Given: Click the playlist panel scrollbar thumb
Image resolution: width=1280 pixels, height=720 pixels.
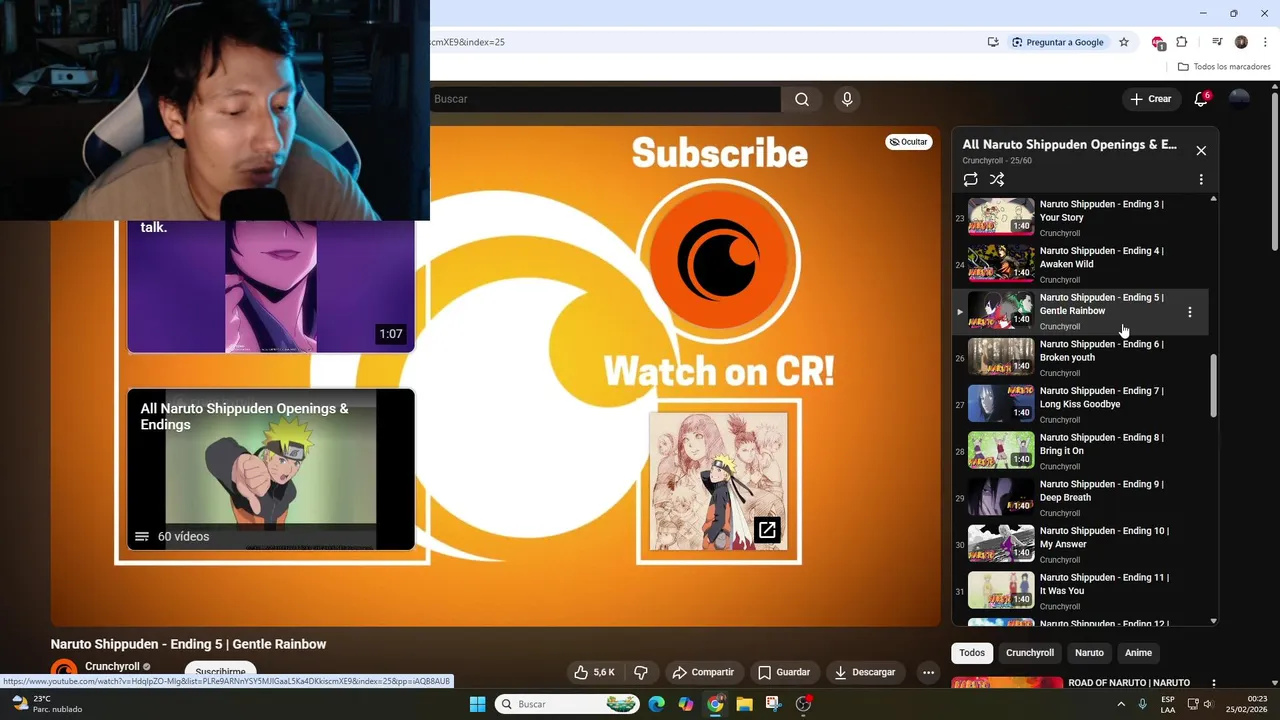Looking at the screenshot, I should [1214, 386].
